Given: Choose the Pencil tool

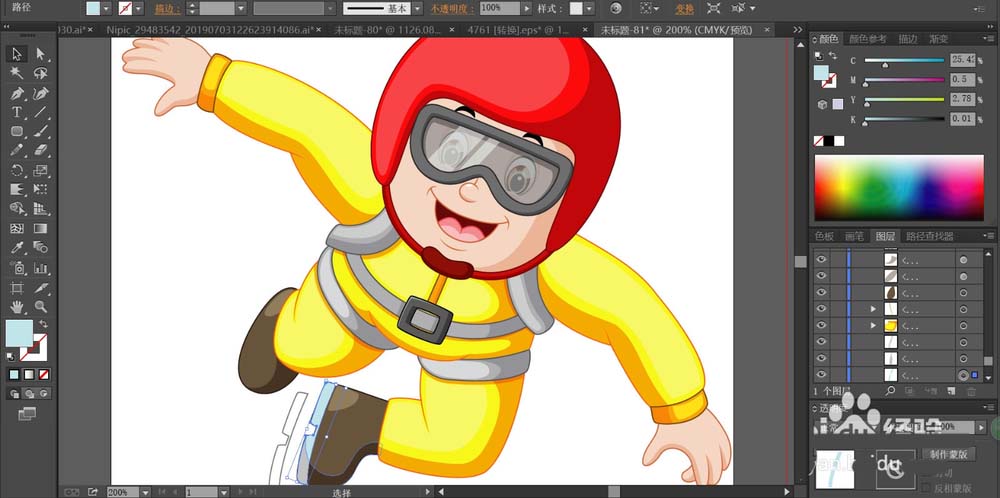Looking at the screenshot, I should pyautogui.click(x=17, y=150).
